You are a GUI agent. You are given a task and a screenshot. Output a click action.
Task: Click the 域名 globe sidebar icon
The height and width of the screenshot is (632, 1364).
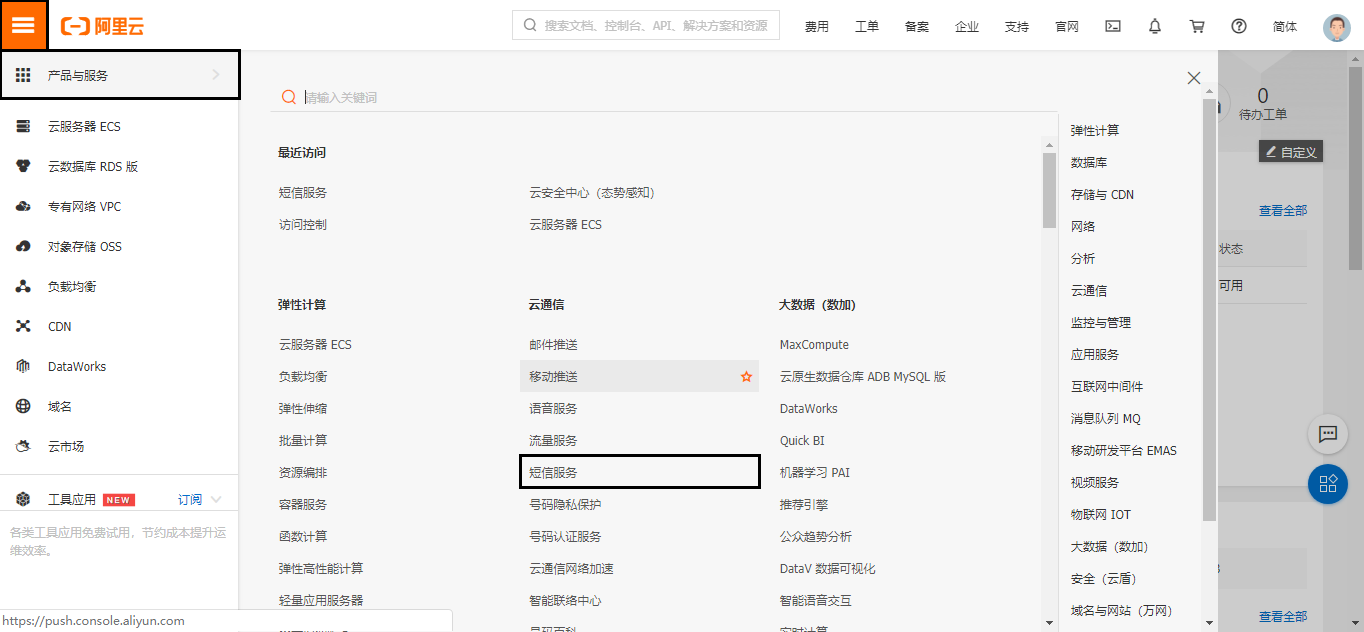point(23,407)
